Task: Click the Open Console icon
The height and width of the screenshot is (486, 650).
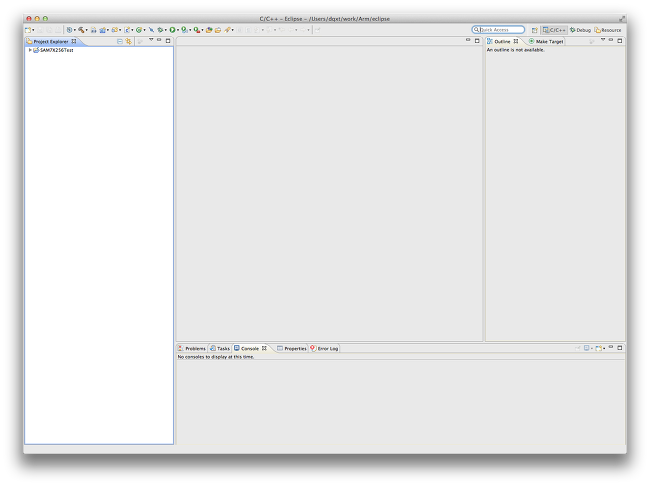Action: (599, 348)
